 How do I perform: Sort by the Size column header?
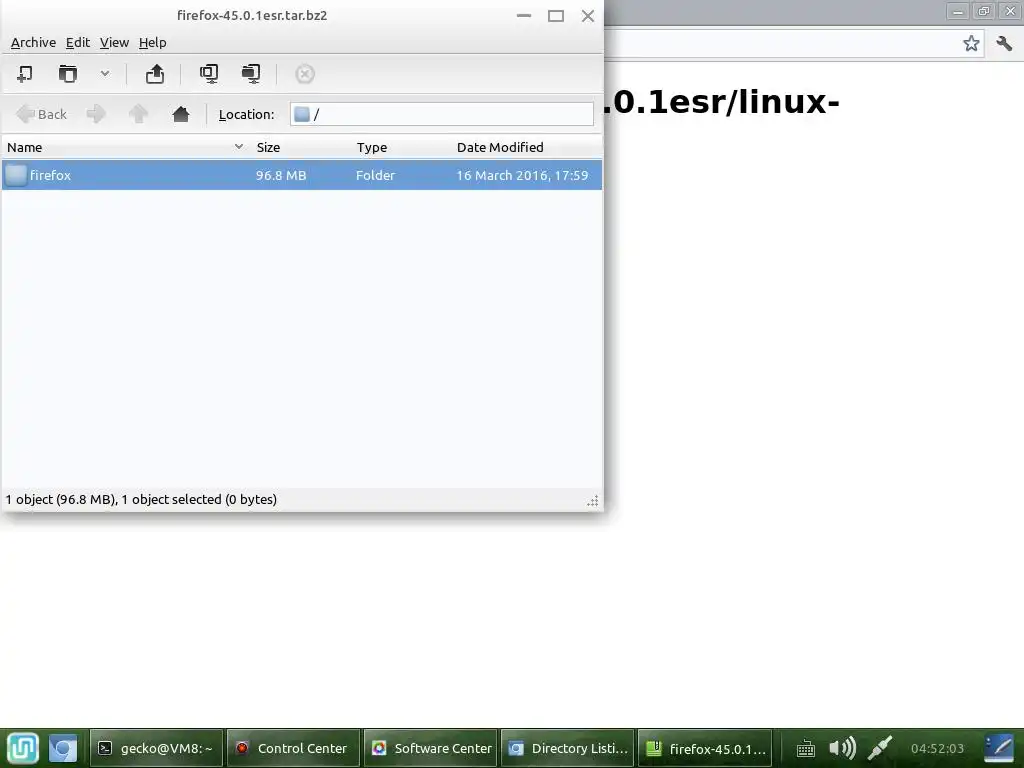[x=301, y=148]
